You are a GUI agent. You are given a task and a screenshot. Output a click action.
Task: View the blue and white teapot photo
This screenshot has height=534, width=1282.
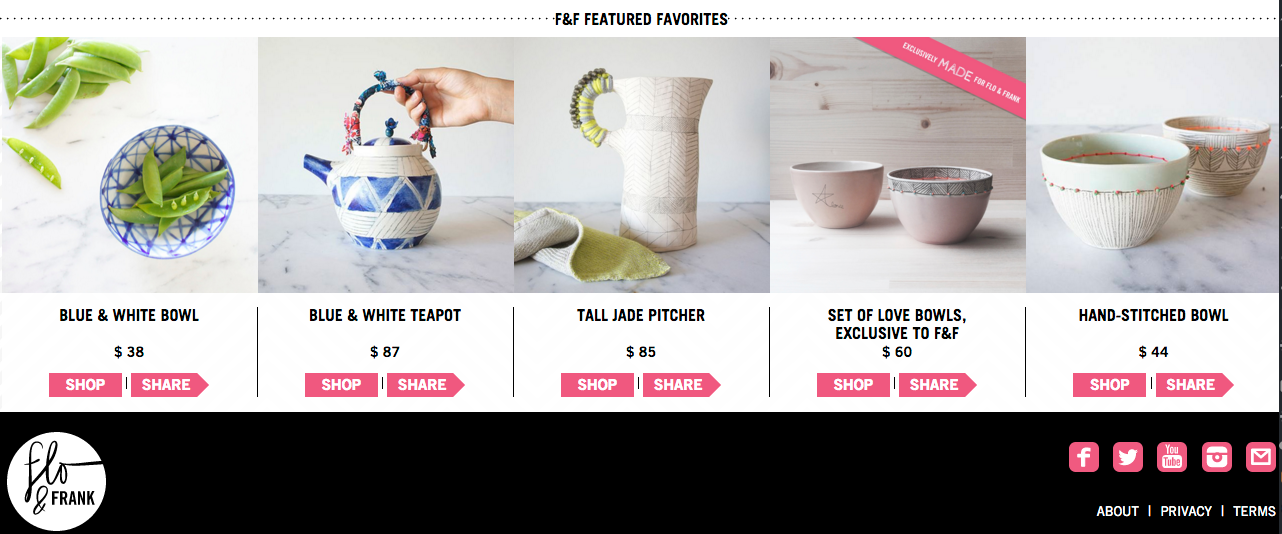(x=386, y=165)
